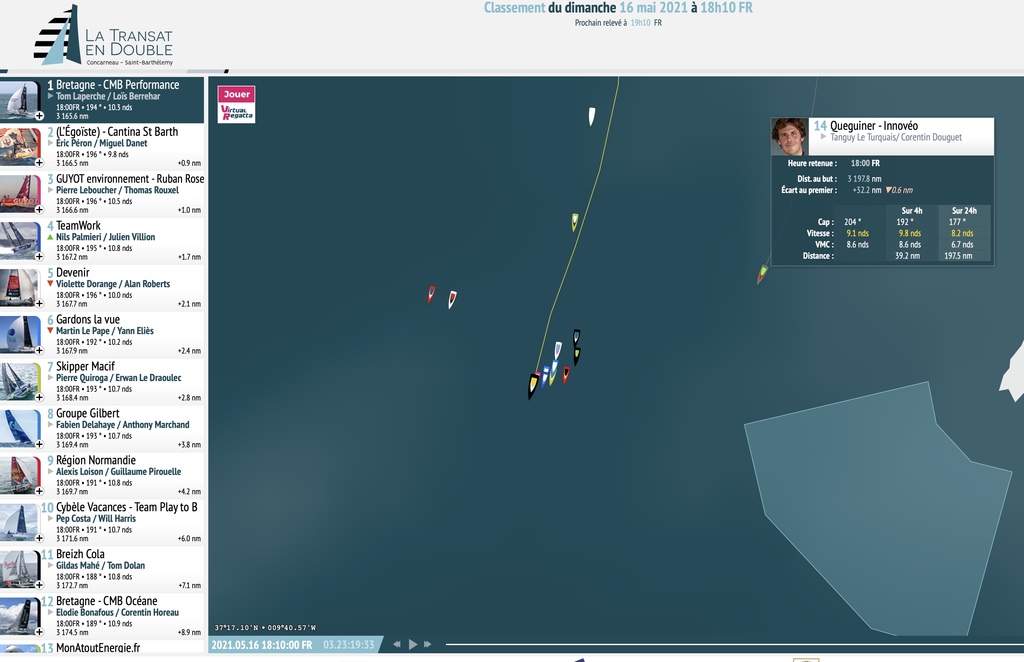Click the plus icon on Breizh Cola thumbnail
The height and width of the screenshot is (662, 1024).
tap(39, 585)
